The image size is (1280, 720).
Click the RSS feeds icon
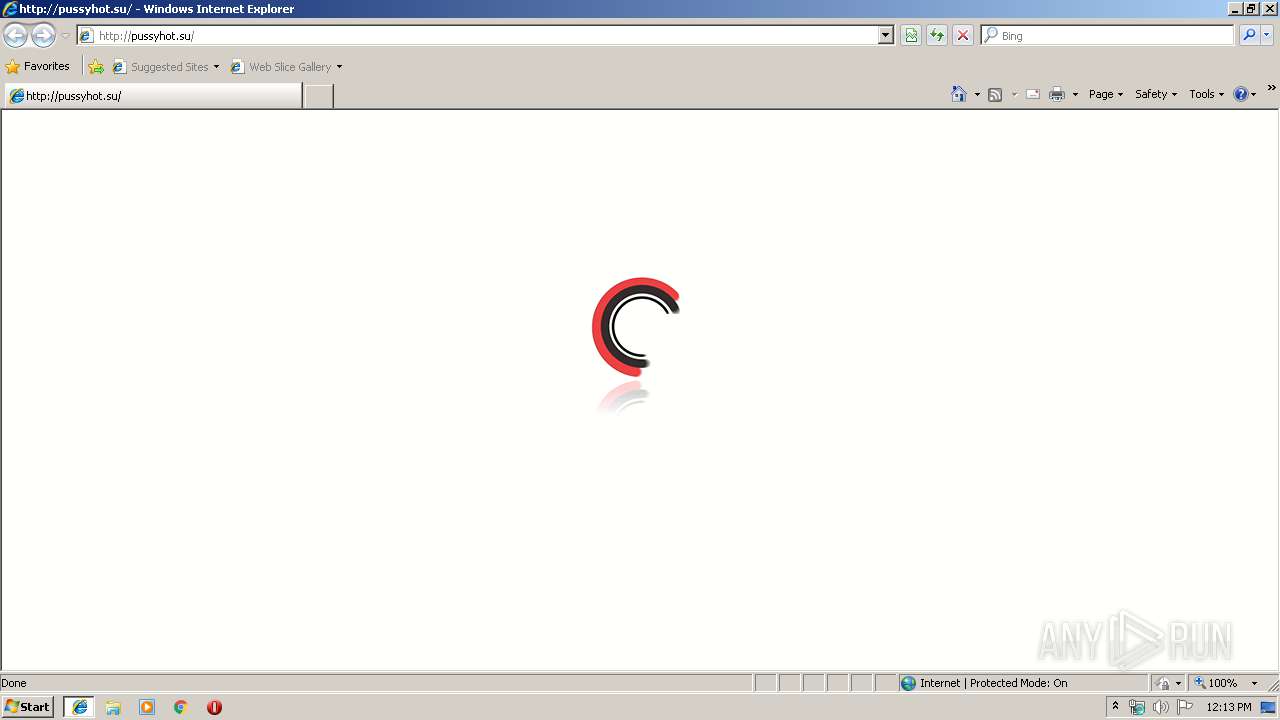pos(995,94)
